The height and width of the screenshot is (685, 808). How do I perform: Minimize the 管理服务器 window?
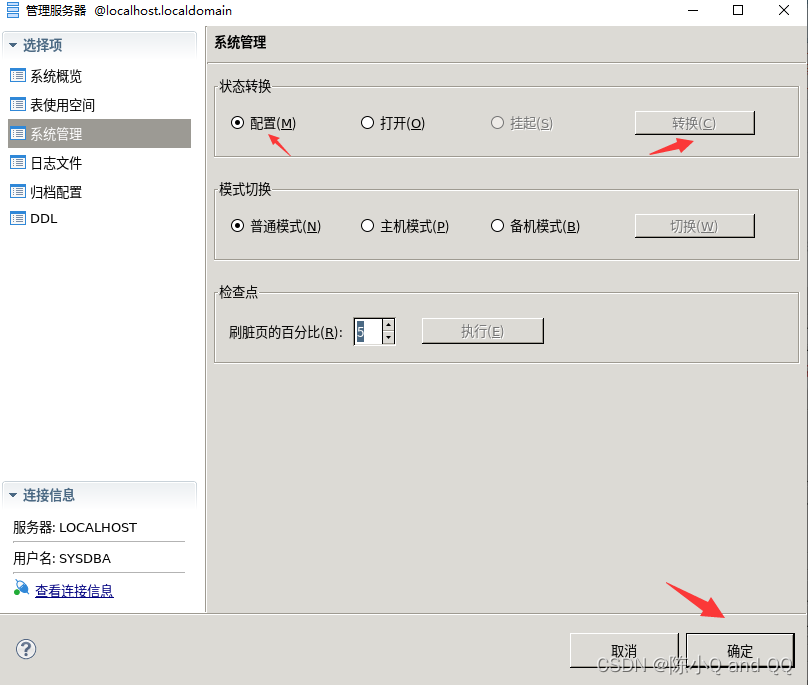(x=693, y=10)
